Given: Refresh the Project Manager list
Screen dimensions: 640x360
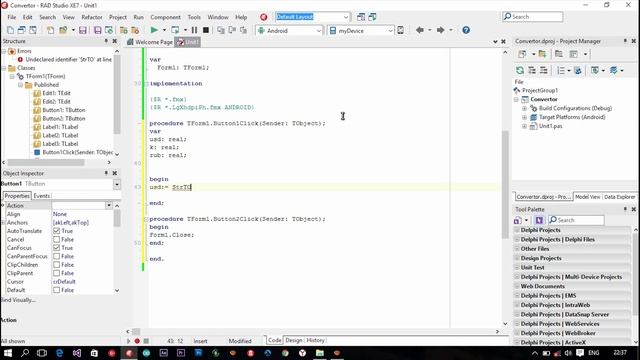Looking at the screenshot, I should pyautogui.click(x=520, y=71).
